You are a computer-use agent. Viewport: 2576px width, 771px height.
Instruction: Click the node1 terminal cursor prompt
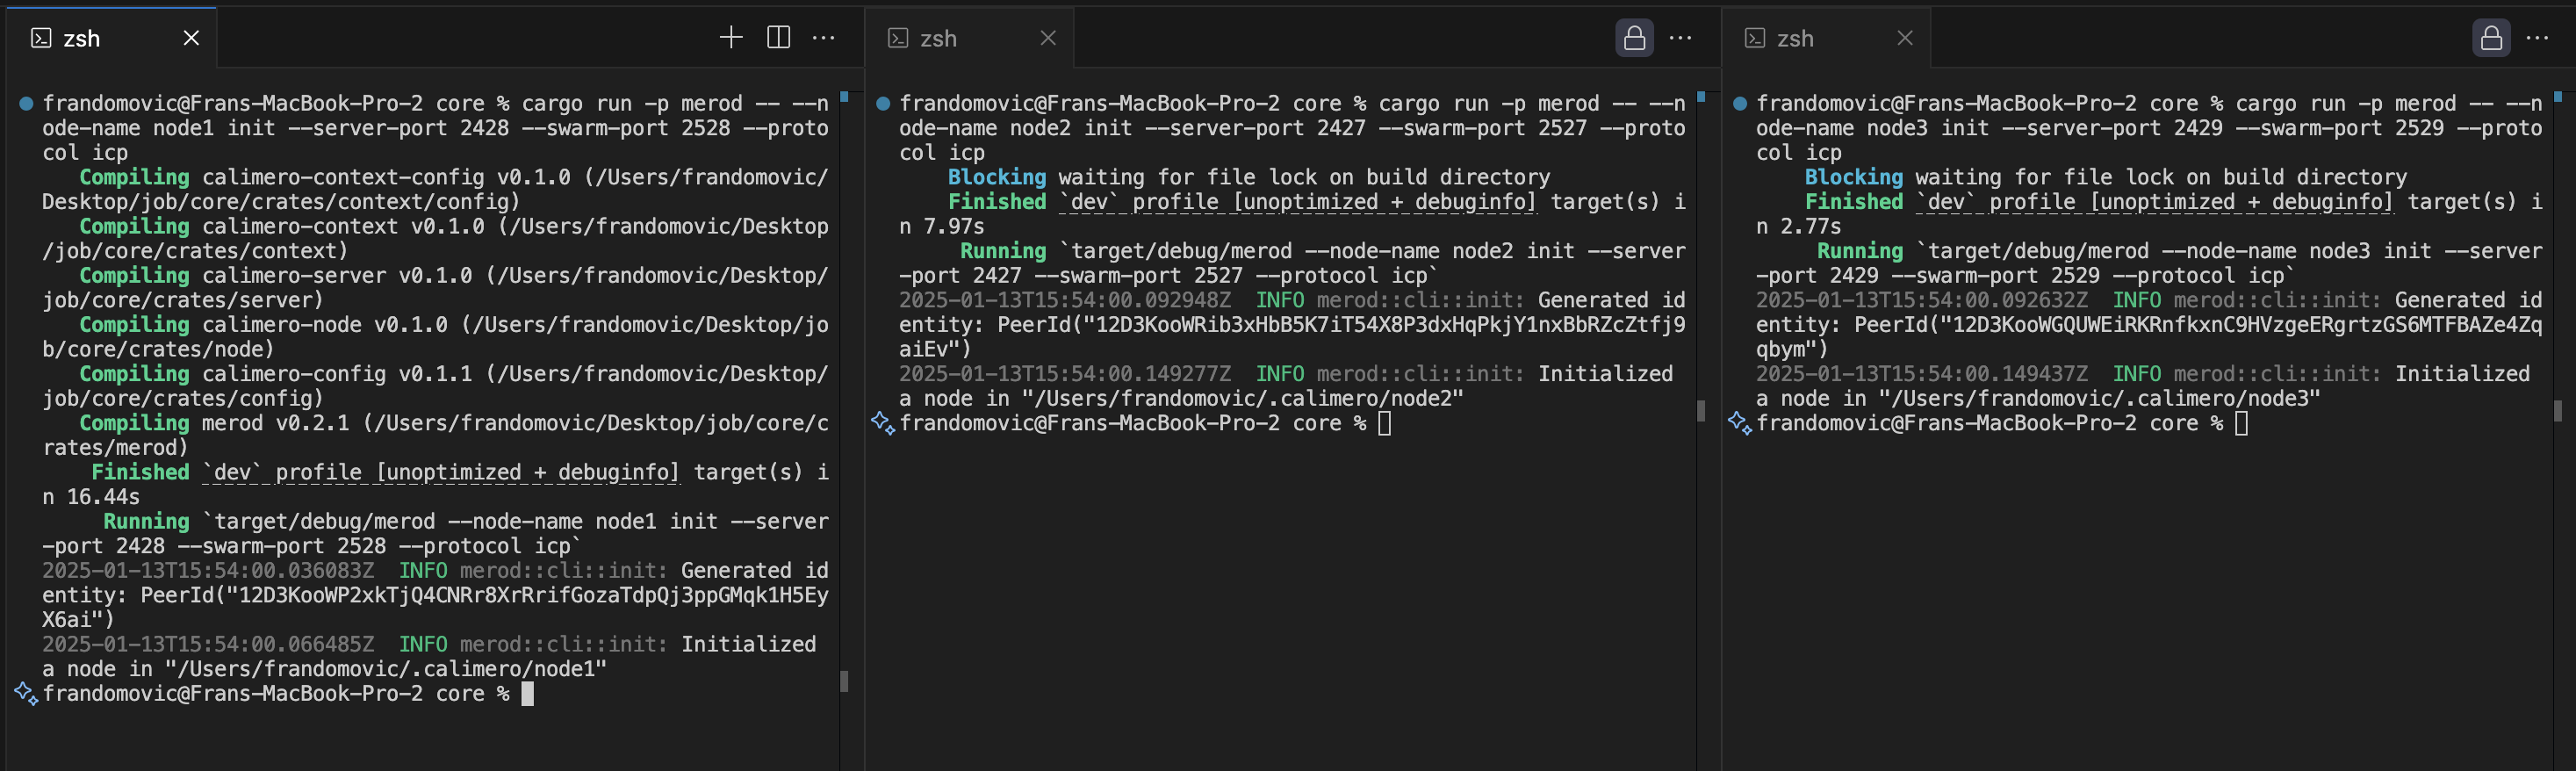[x=528, y=693]
